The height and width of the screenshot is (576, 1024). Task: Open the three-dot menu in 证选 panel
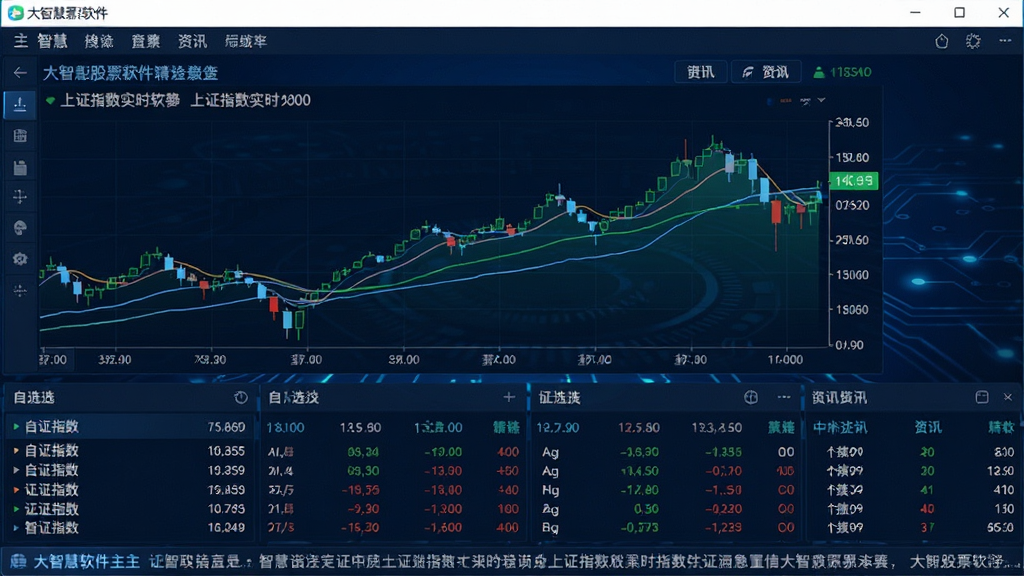(x=784, y=397)
